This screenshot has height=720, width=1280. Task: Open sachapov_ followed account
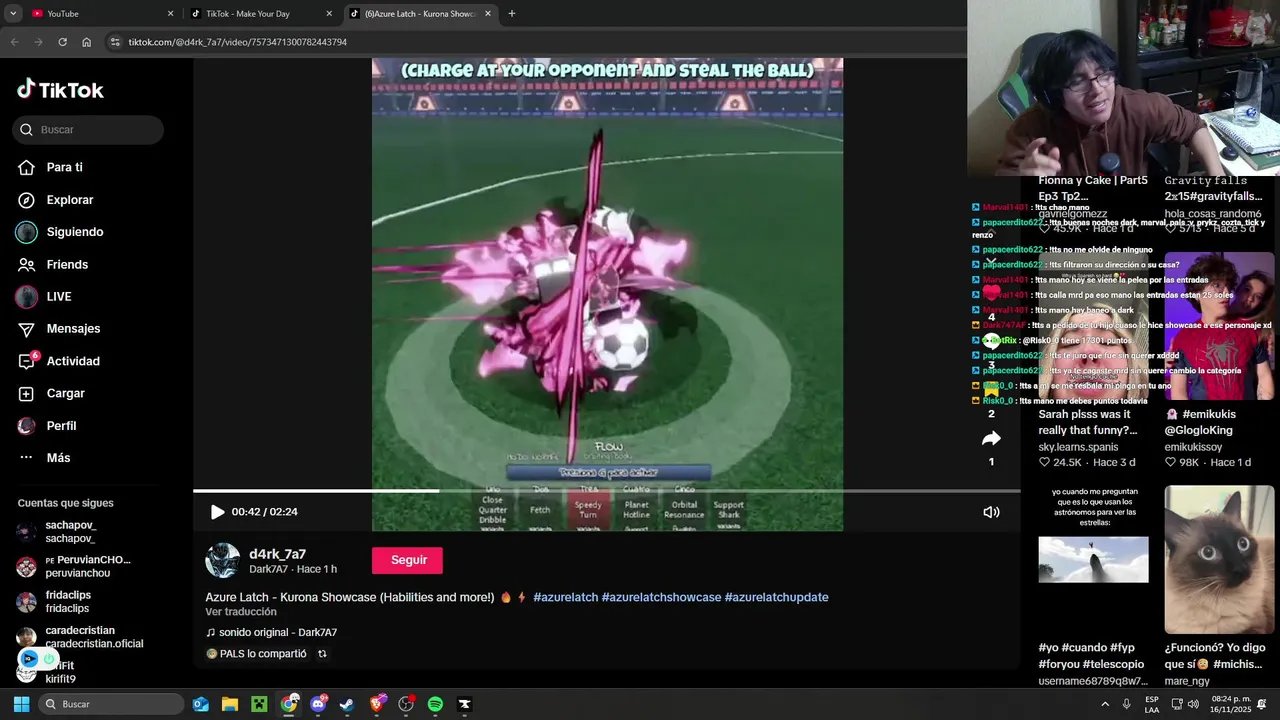tap(70, 532)
